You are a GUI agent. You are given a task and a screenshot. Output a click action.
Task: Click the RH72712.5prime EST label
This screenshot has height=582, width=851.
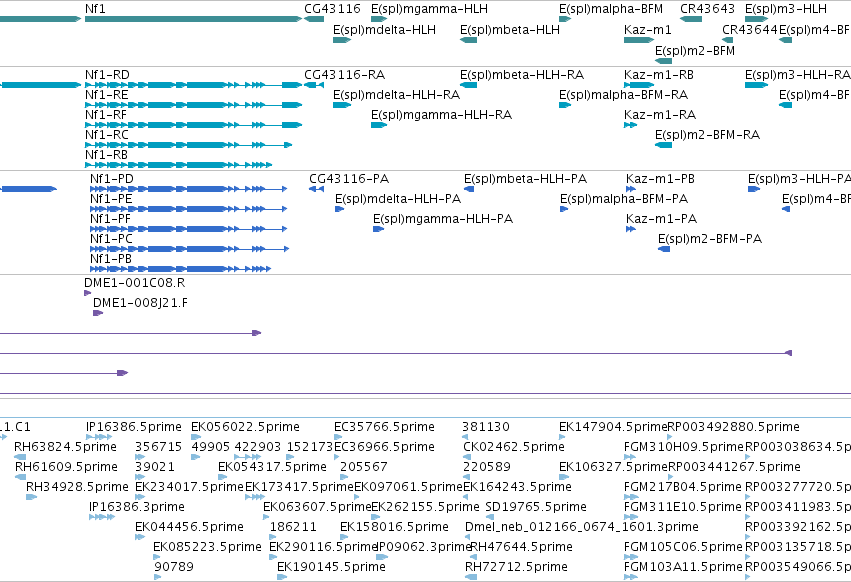516,567
